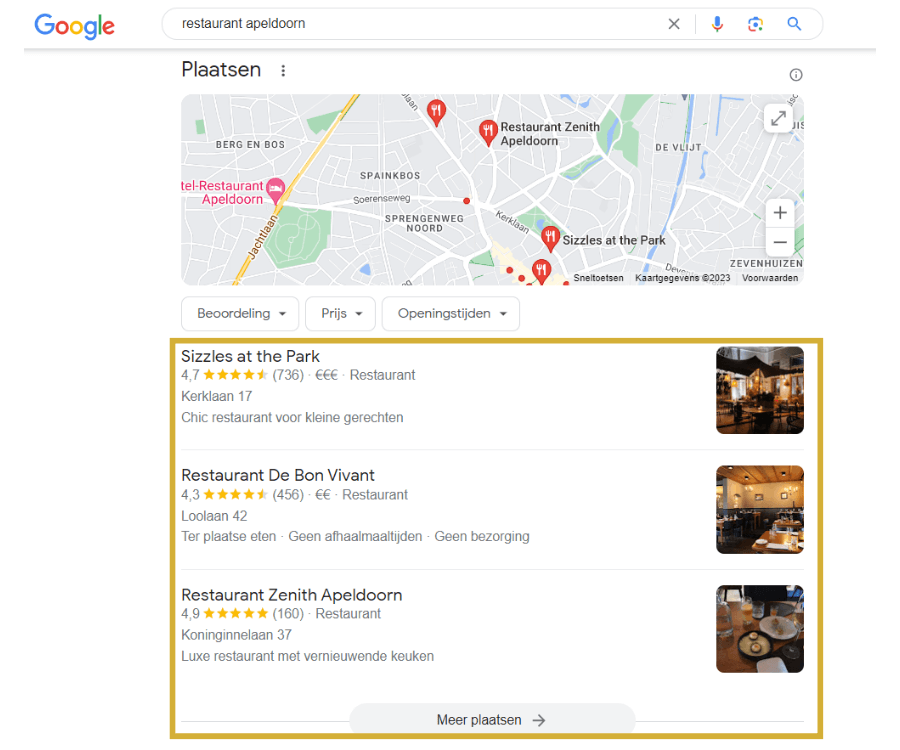Click the Restaurant Zenith Apeldoorn map pin

coord(488,132)
